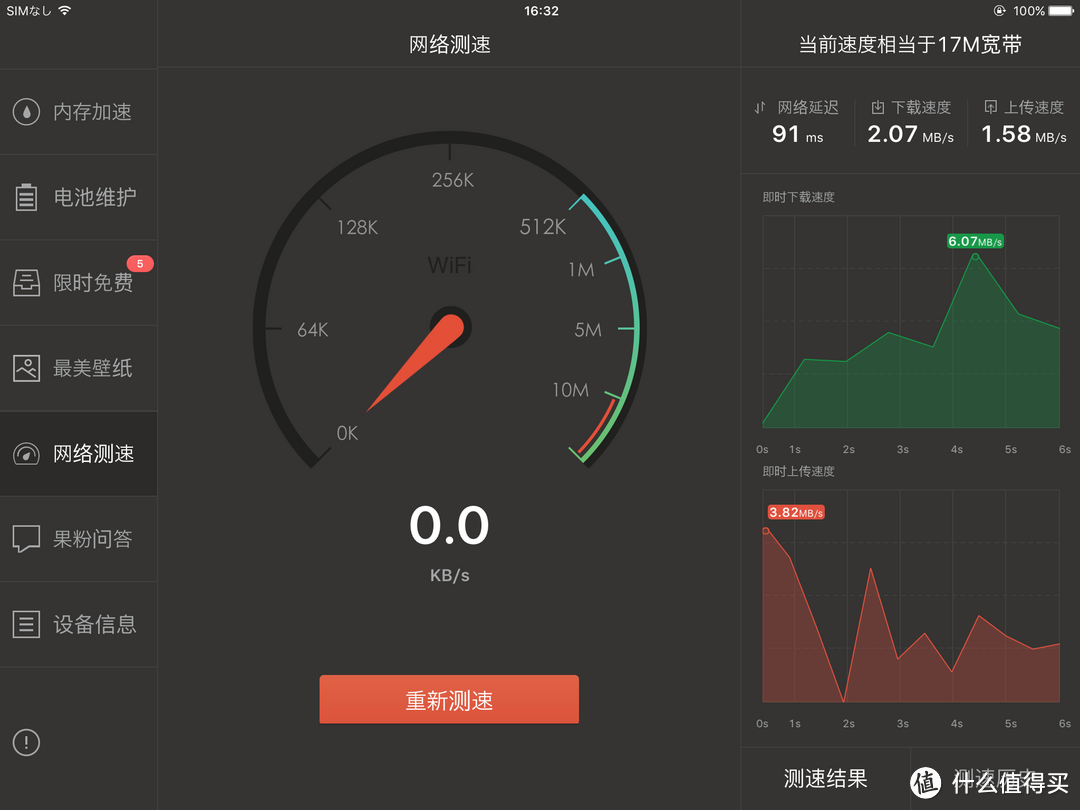This screenshot has width=1080, height=810.
Task: Tap the battery indicator in the status bar
Action: coord(1061,10)
